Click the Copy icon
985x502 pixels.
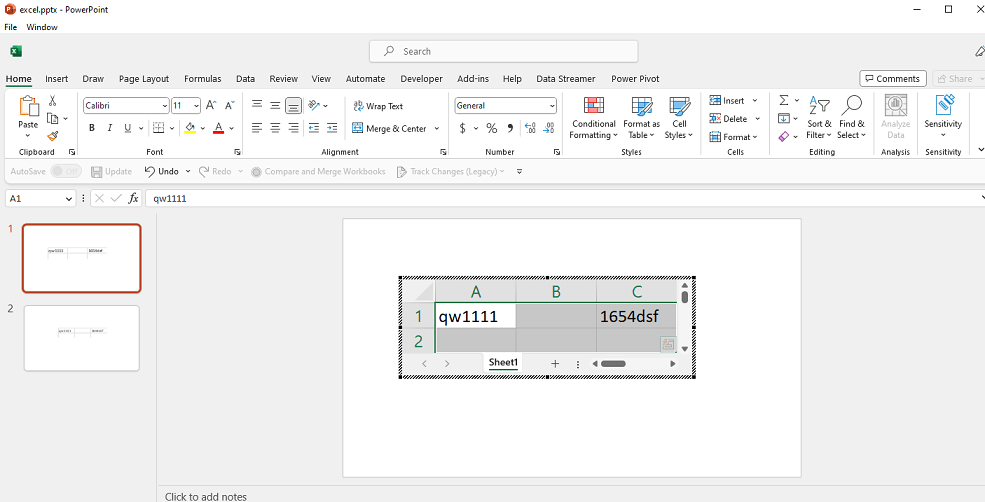point(53,118)
